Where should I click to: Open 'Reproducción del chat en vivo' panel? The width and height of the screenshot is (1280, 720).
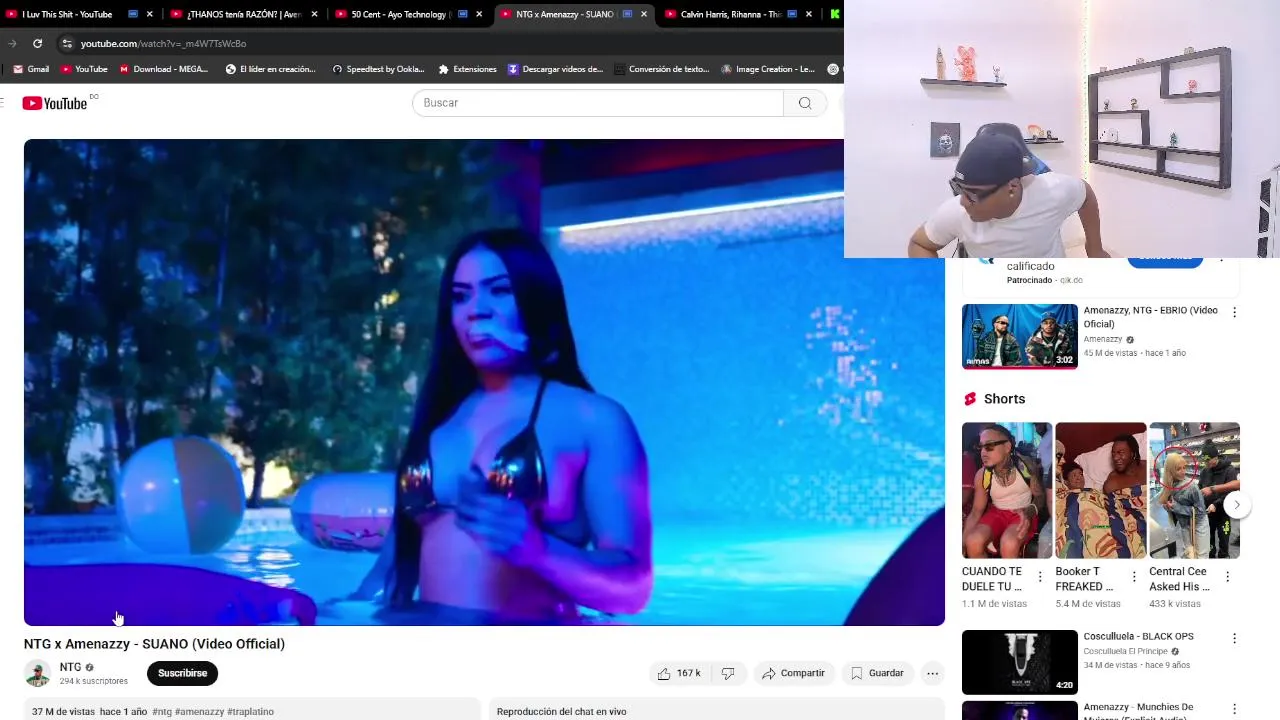tap(561, 712)
